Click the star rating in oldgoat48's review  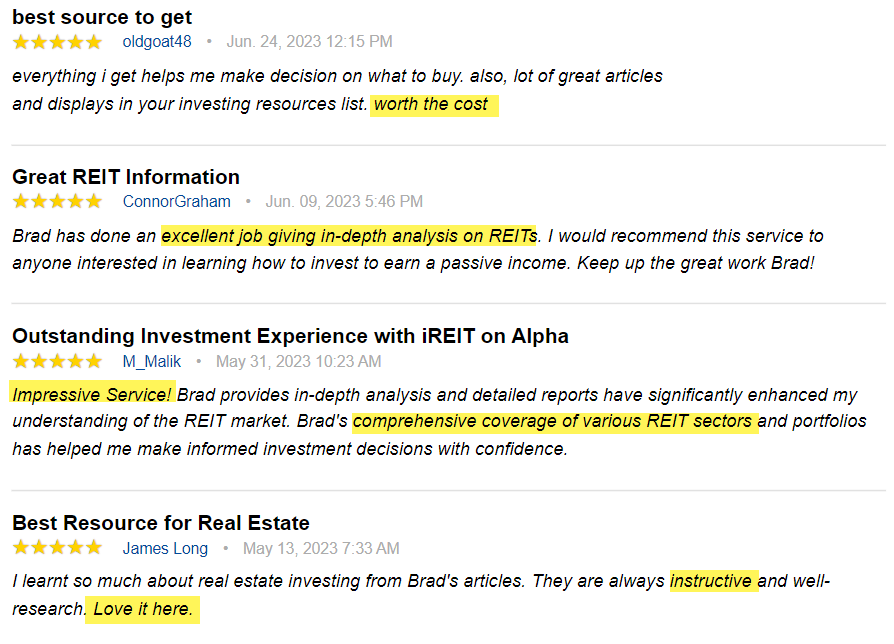click(x=57, y=42)
